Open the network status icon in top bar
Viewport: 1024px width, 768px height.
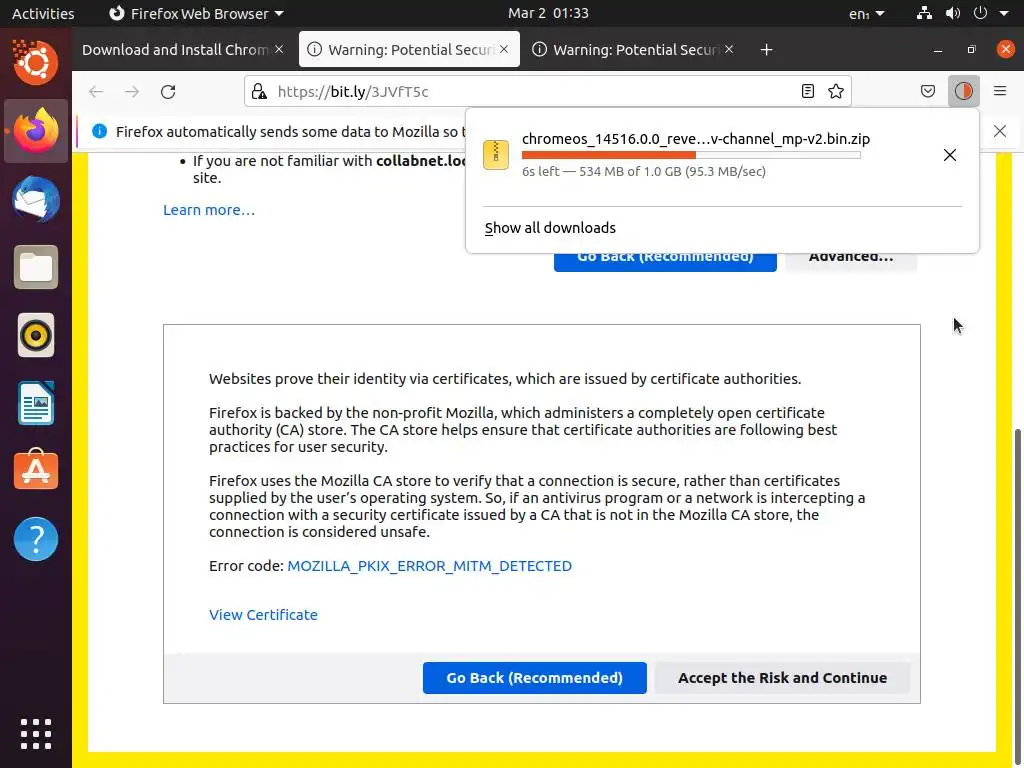(924, 13)
